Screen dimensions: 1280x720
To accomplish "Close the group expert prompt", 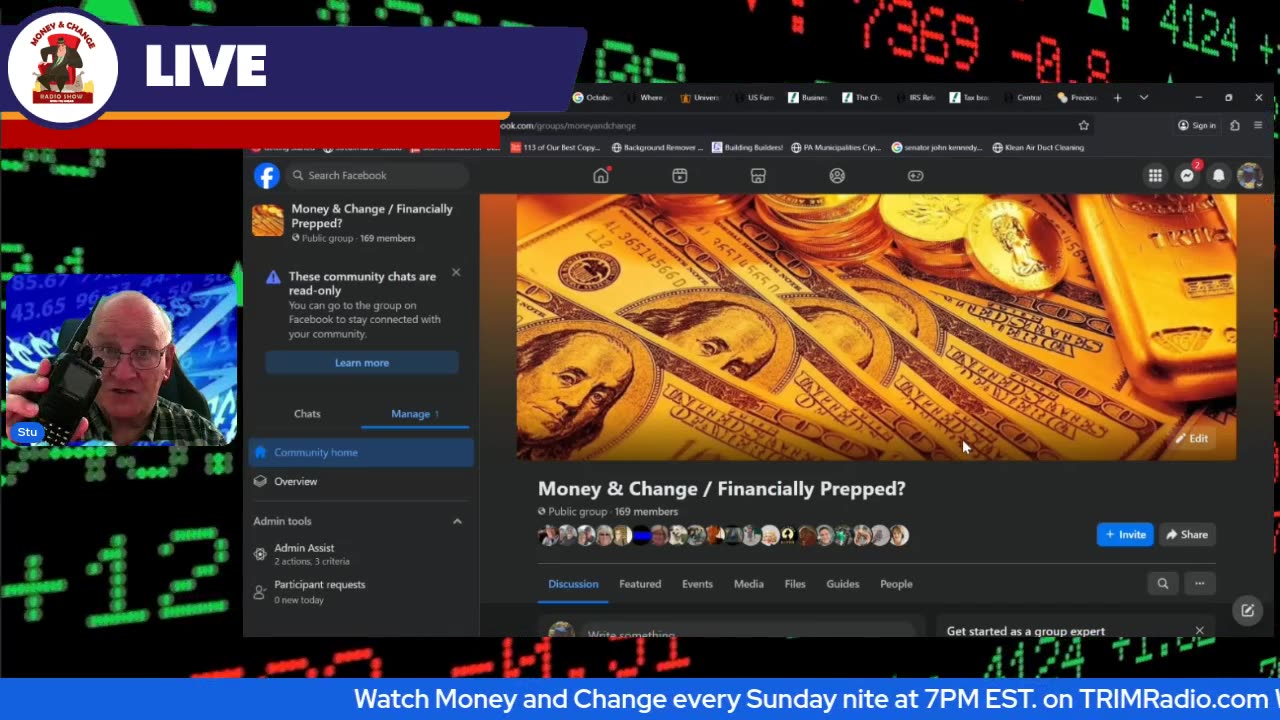I will coord(1199,631).
